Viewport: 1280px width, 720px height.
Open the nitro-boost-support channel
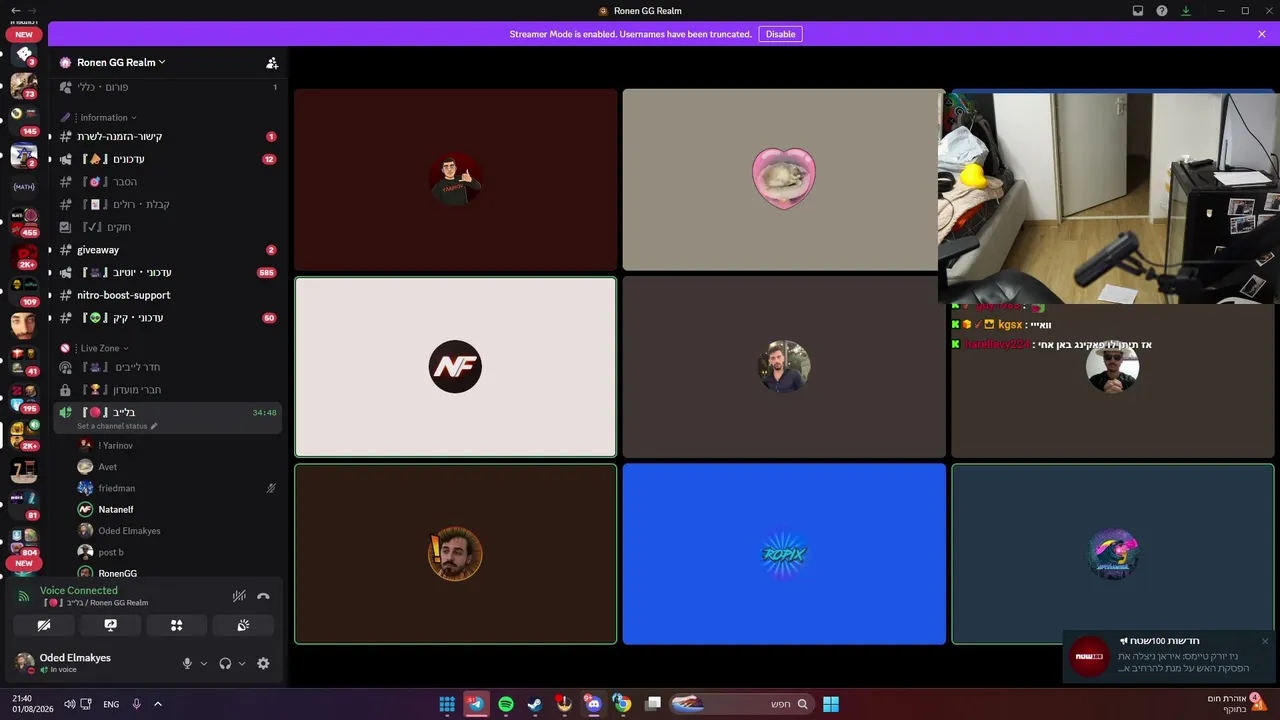[167, 295]
